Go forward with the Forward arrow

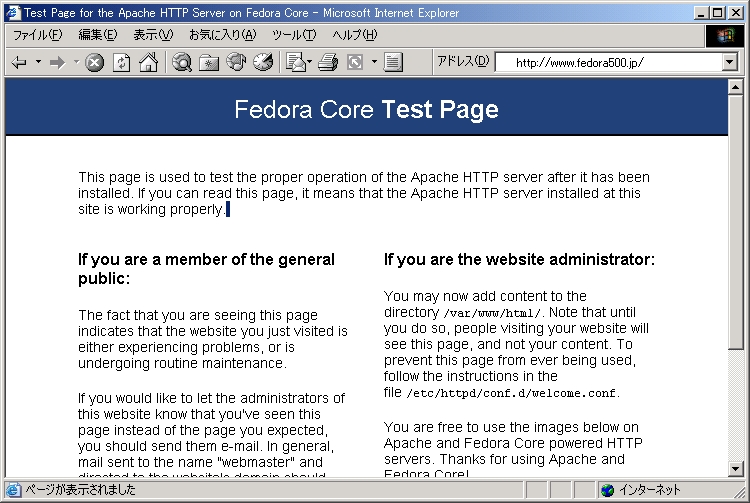pos(57,62)
